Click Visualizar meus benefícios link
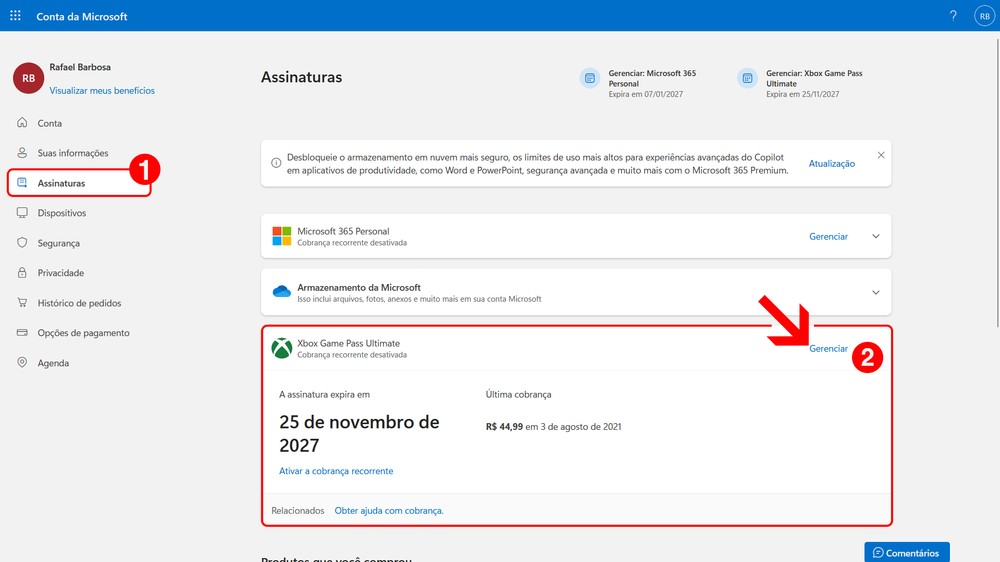This screenshot has height=562, width=1000. (x=102, y=90)
